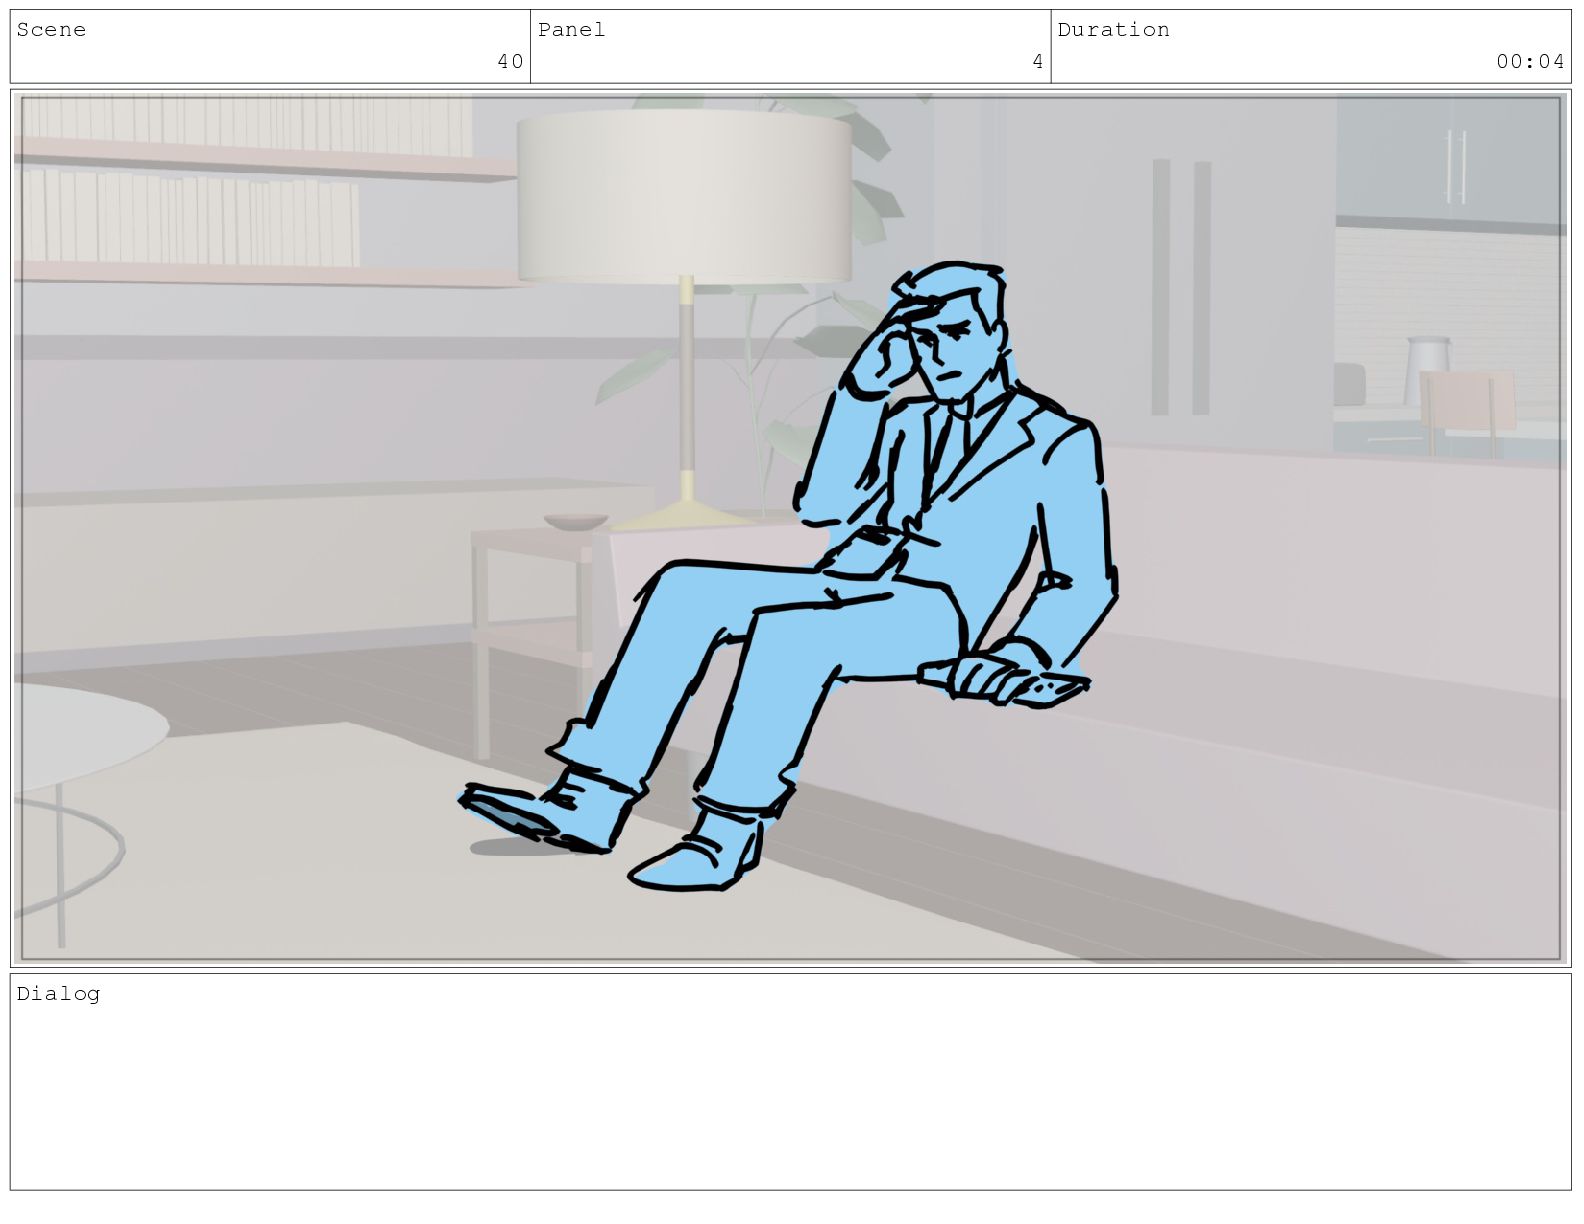Click the Dialog label text
The height and width of the screenshot is (1224, 1584).
(58, 994)
